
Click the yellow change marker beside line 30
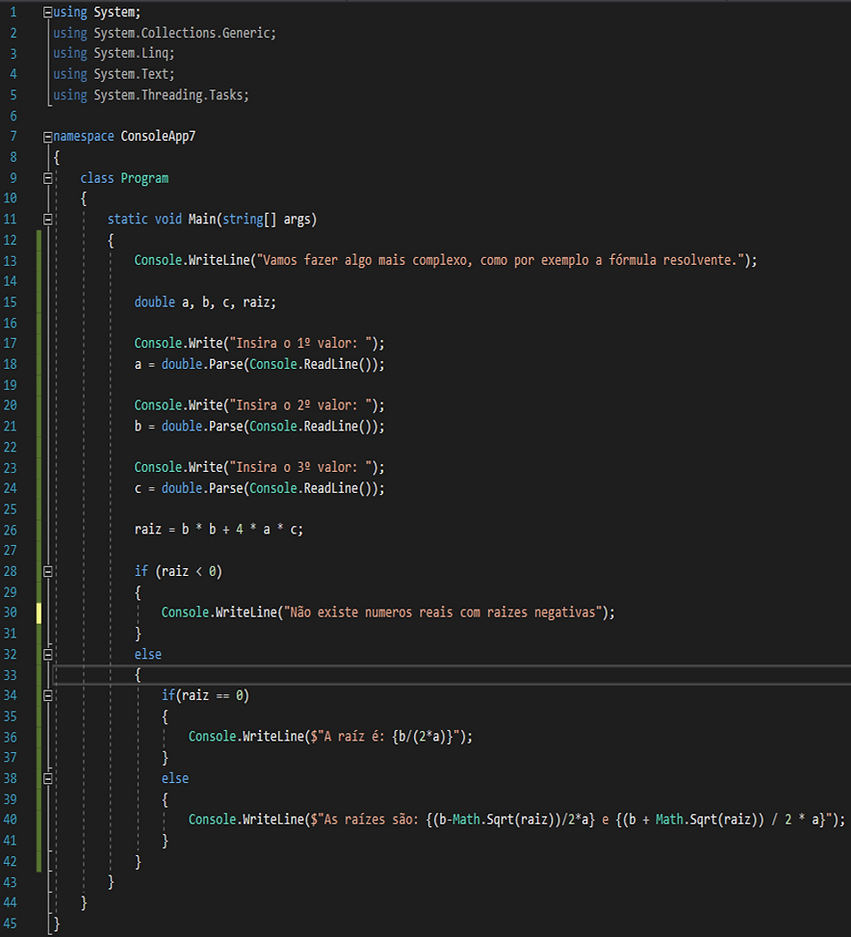click(39, 613)
